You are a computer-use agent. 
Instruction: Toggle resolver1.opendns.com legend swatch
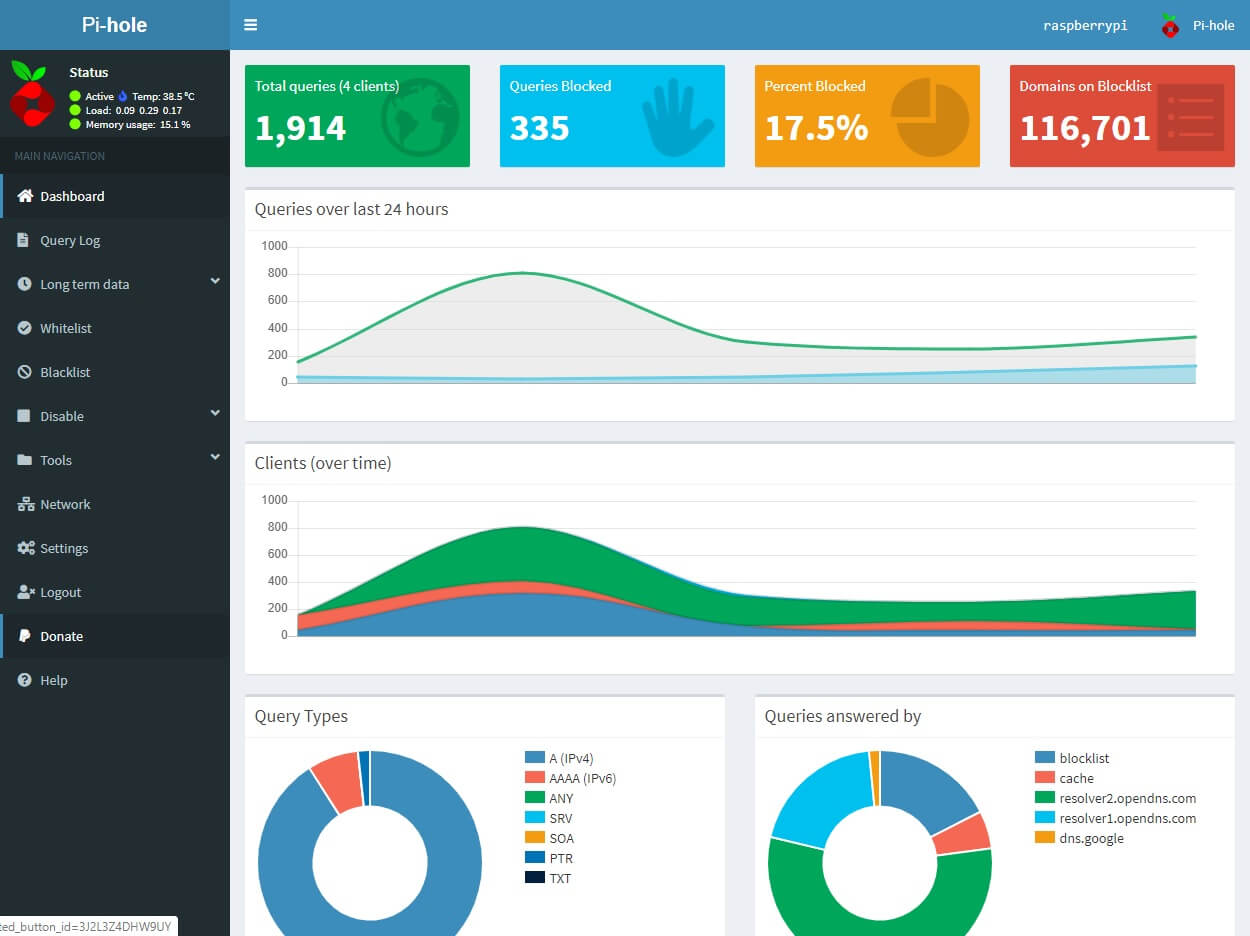click(x=1045, y=818)
